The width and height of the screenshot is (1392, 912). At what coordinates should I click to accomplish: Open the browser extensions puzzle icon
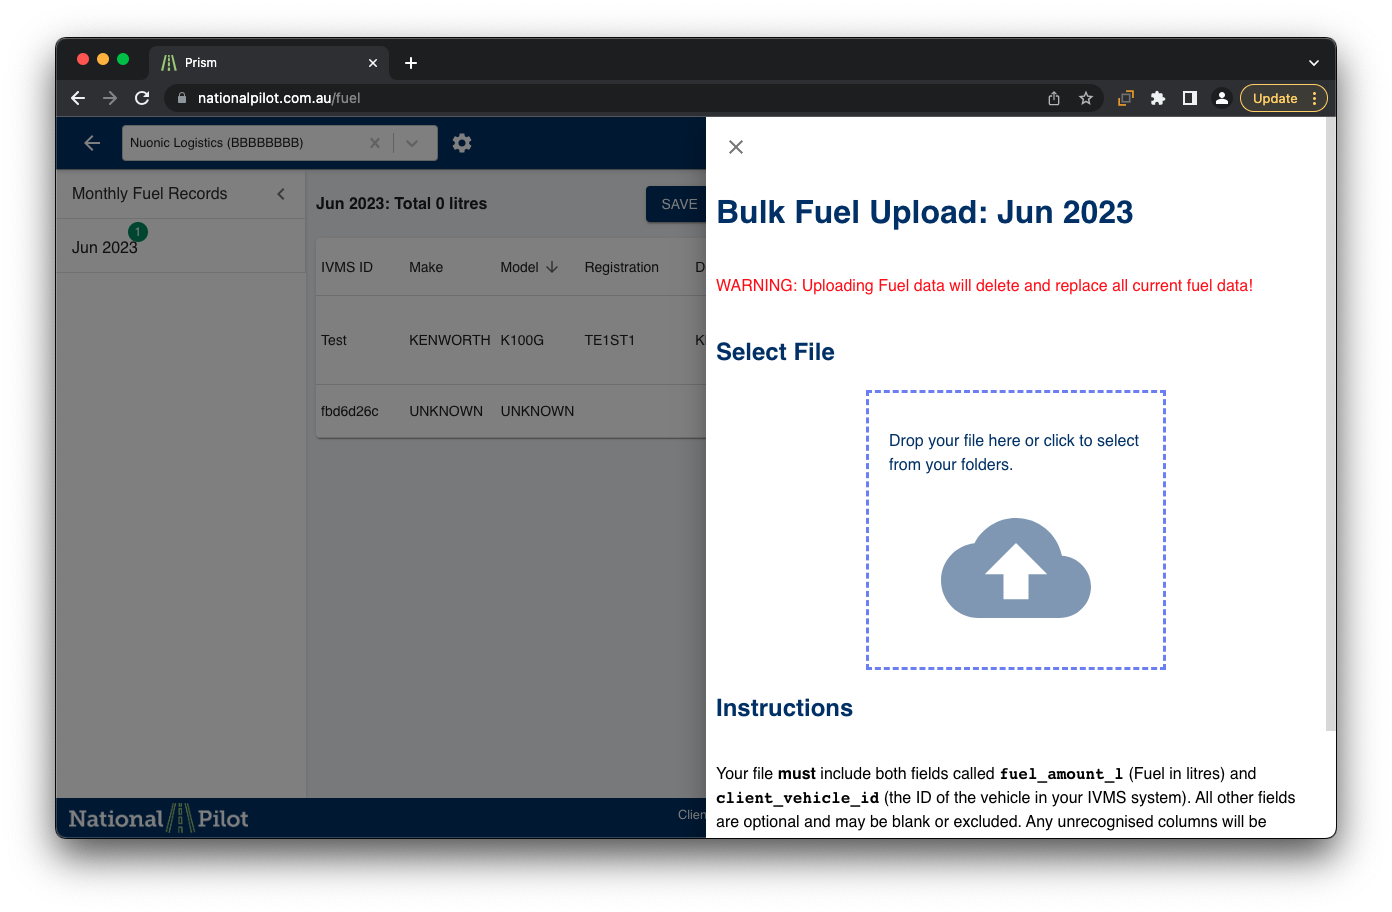(1158, 98)
